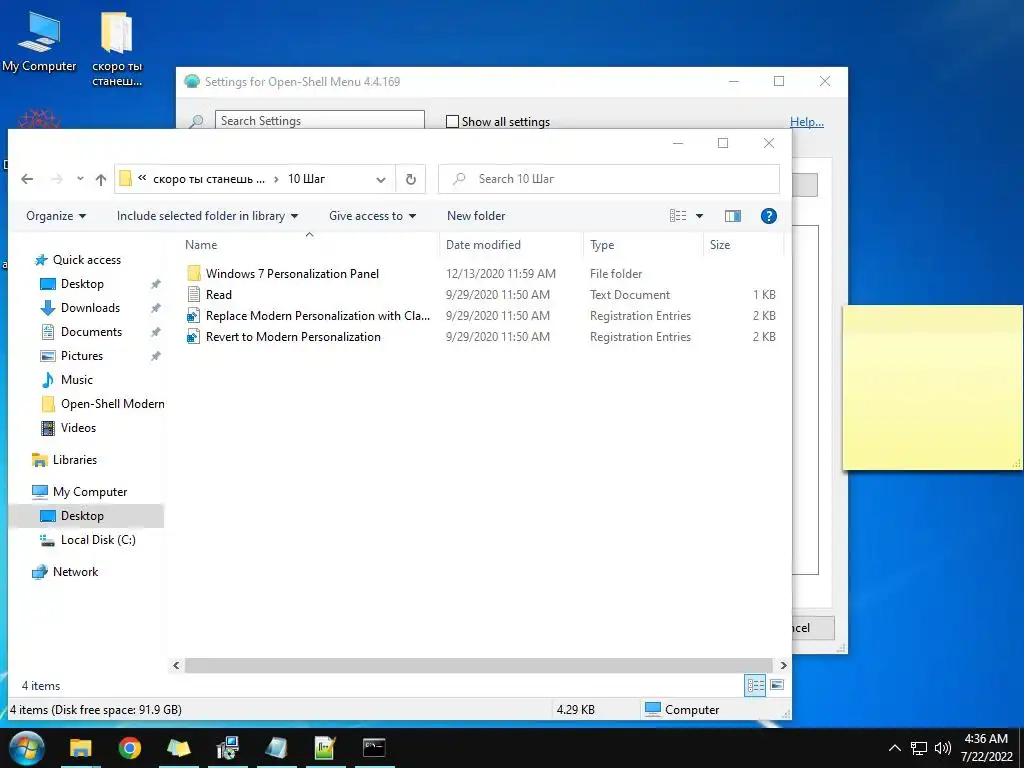Click the breadcrumb chevron before 10 Шаг

coord(276,179)
